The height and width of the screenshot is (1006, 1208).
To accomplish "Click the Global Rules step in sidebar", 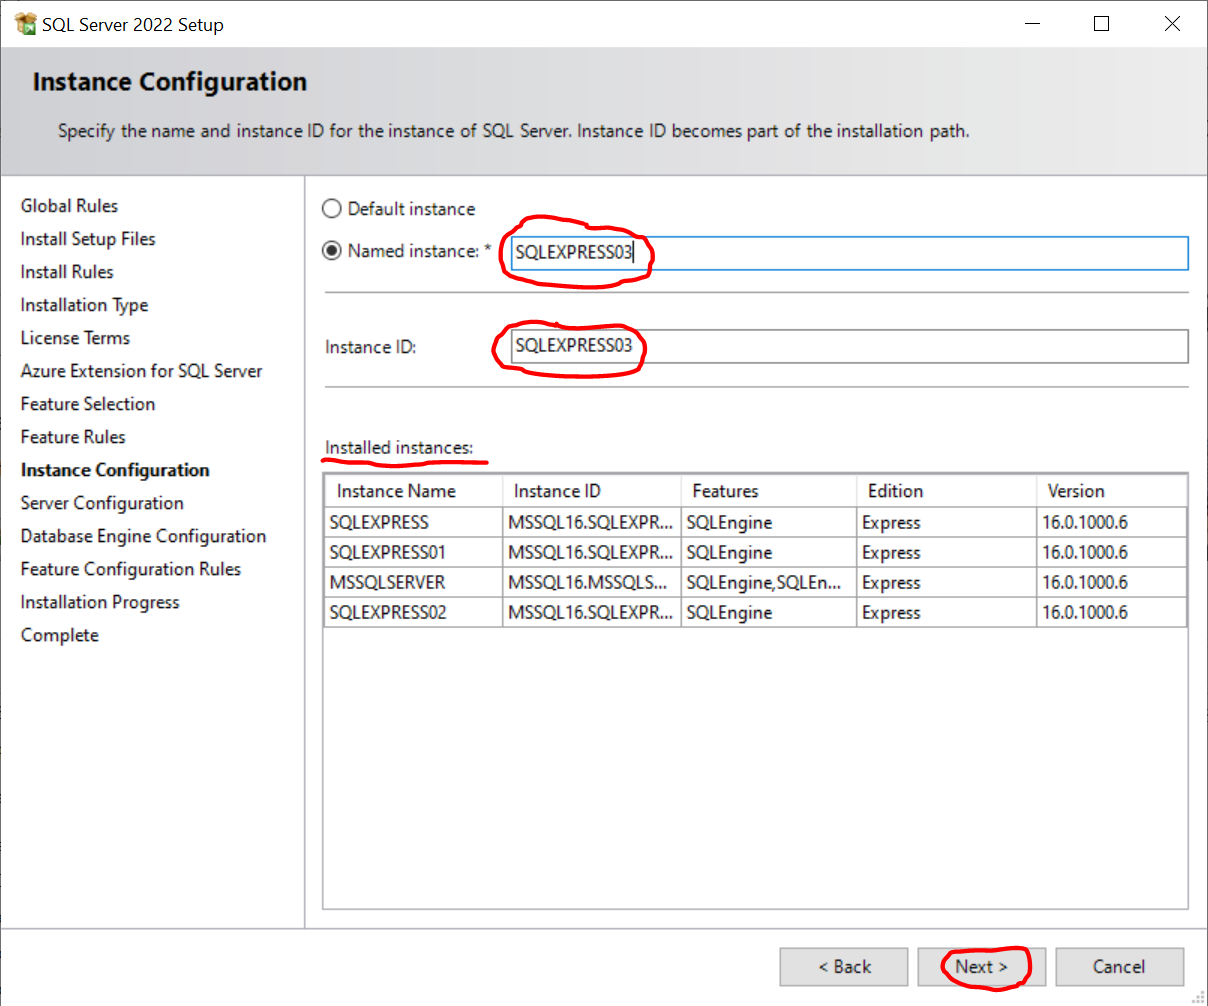I will [69, 206].
